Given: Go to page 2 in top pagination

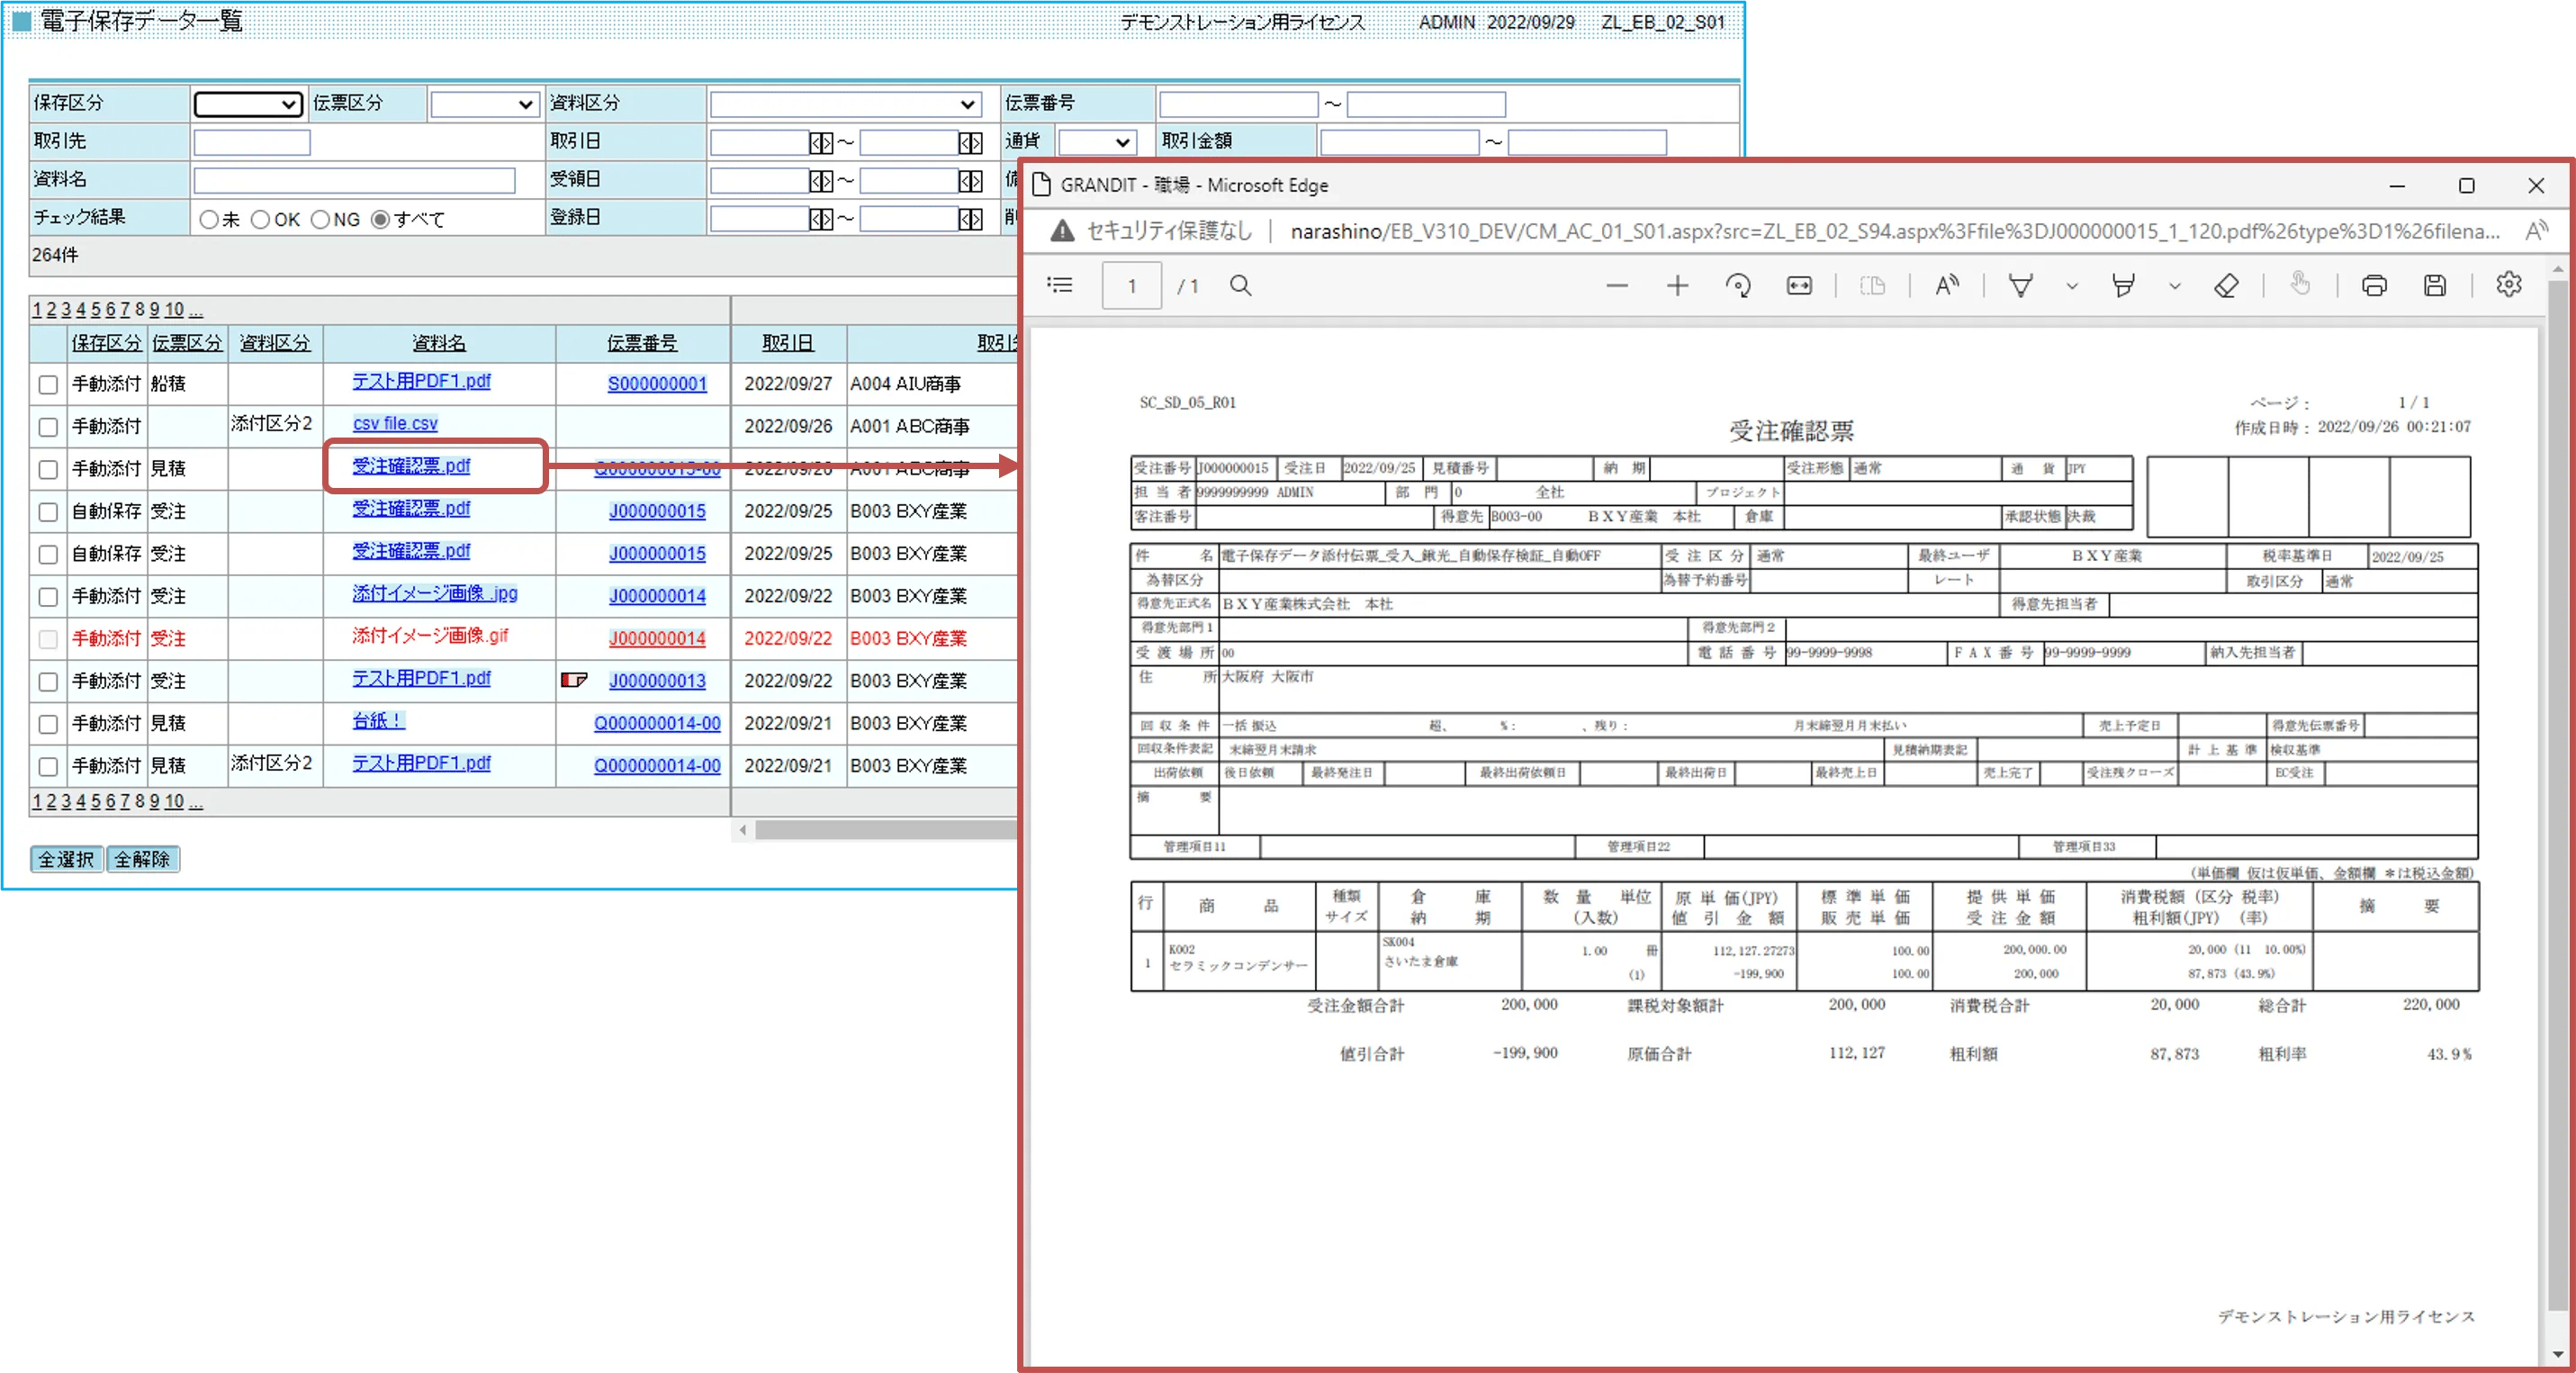Looking at the screenshot, I should 51,309.
